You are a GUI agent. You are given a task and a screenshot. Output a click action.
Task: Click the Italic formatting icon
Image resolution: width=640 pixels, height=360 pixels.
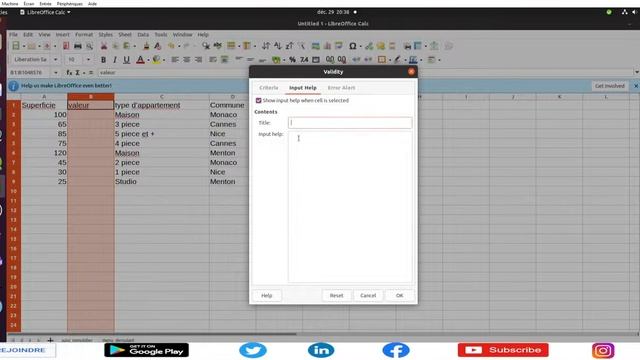click(x=115, y=60)
